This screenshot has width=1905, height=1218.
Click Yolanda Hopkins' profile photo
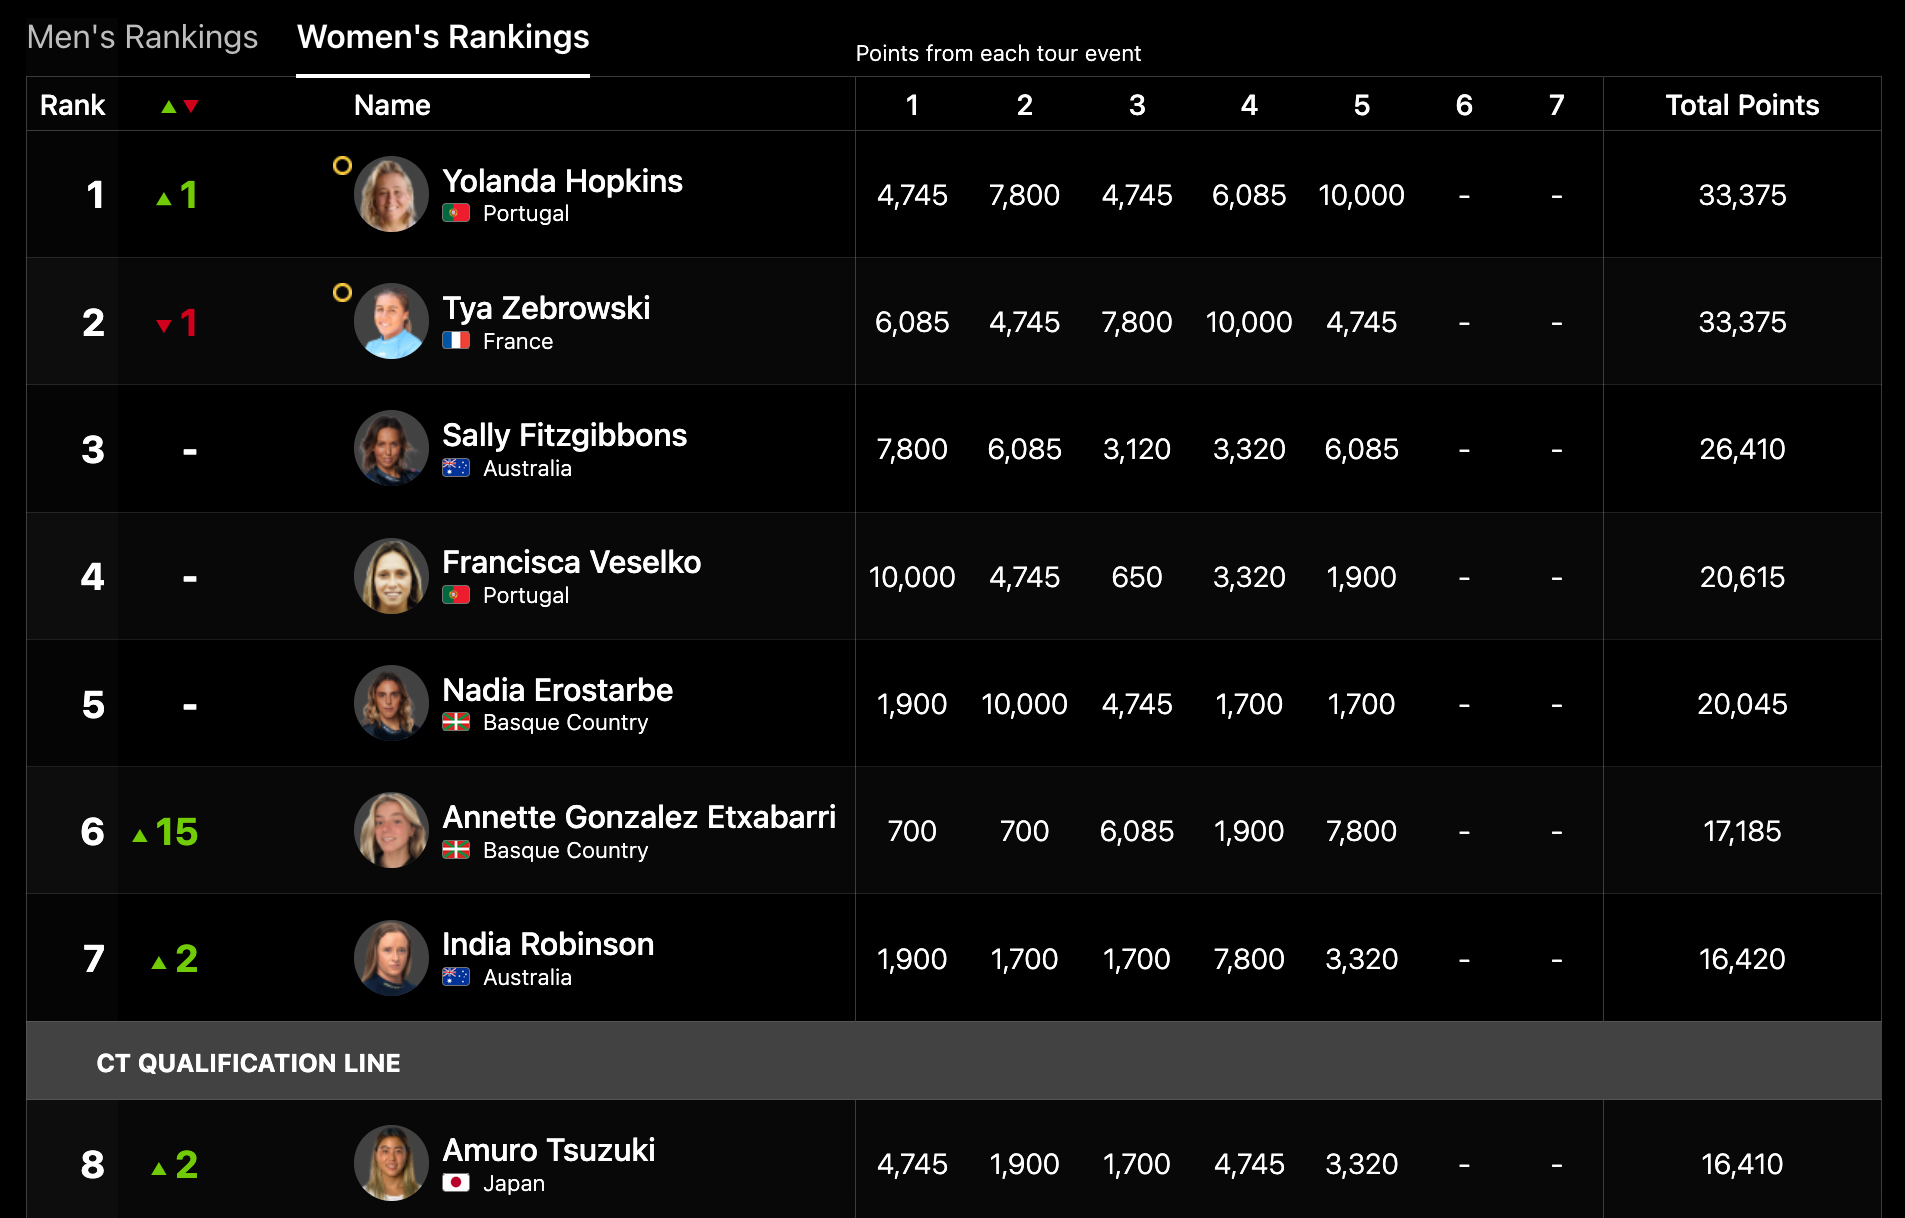pos(391,194)
